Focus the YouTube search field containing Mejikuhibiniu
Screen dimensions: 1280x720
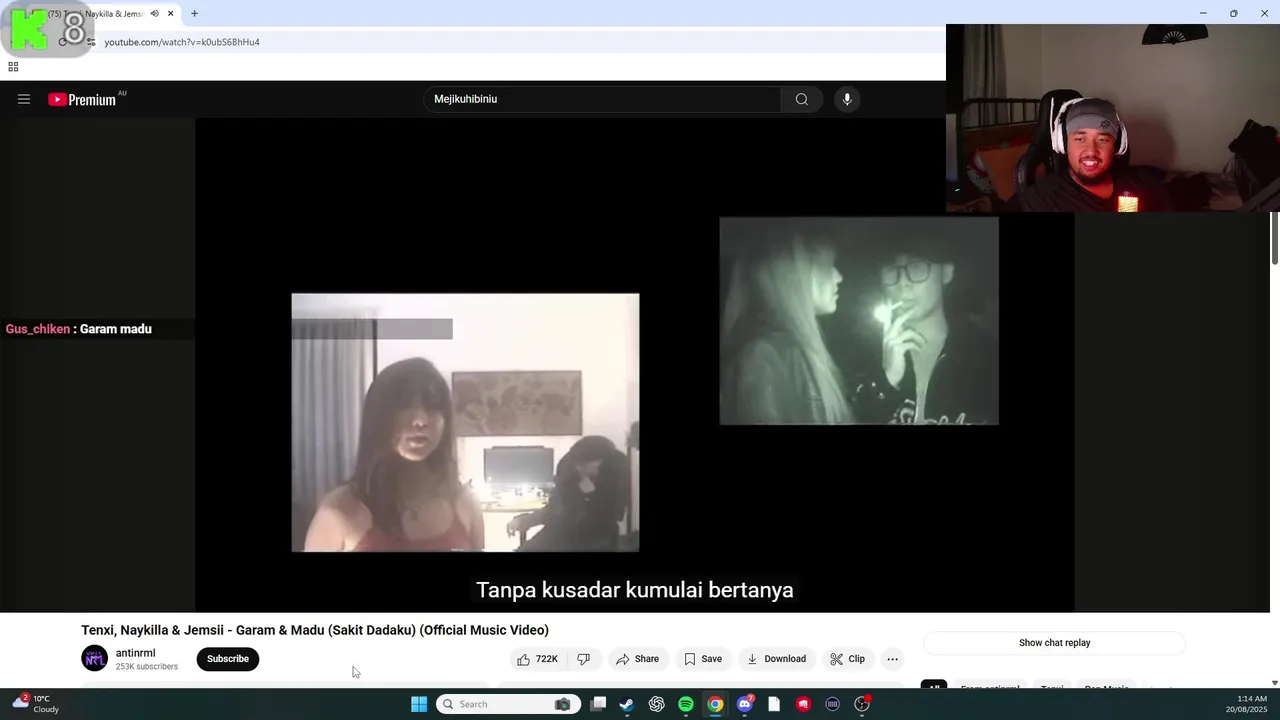(602, 99)
